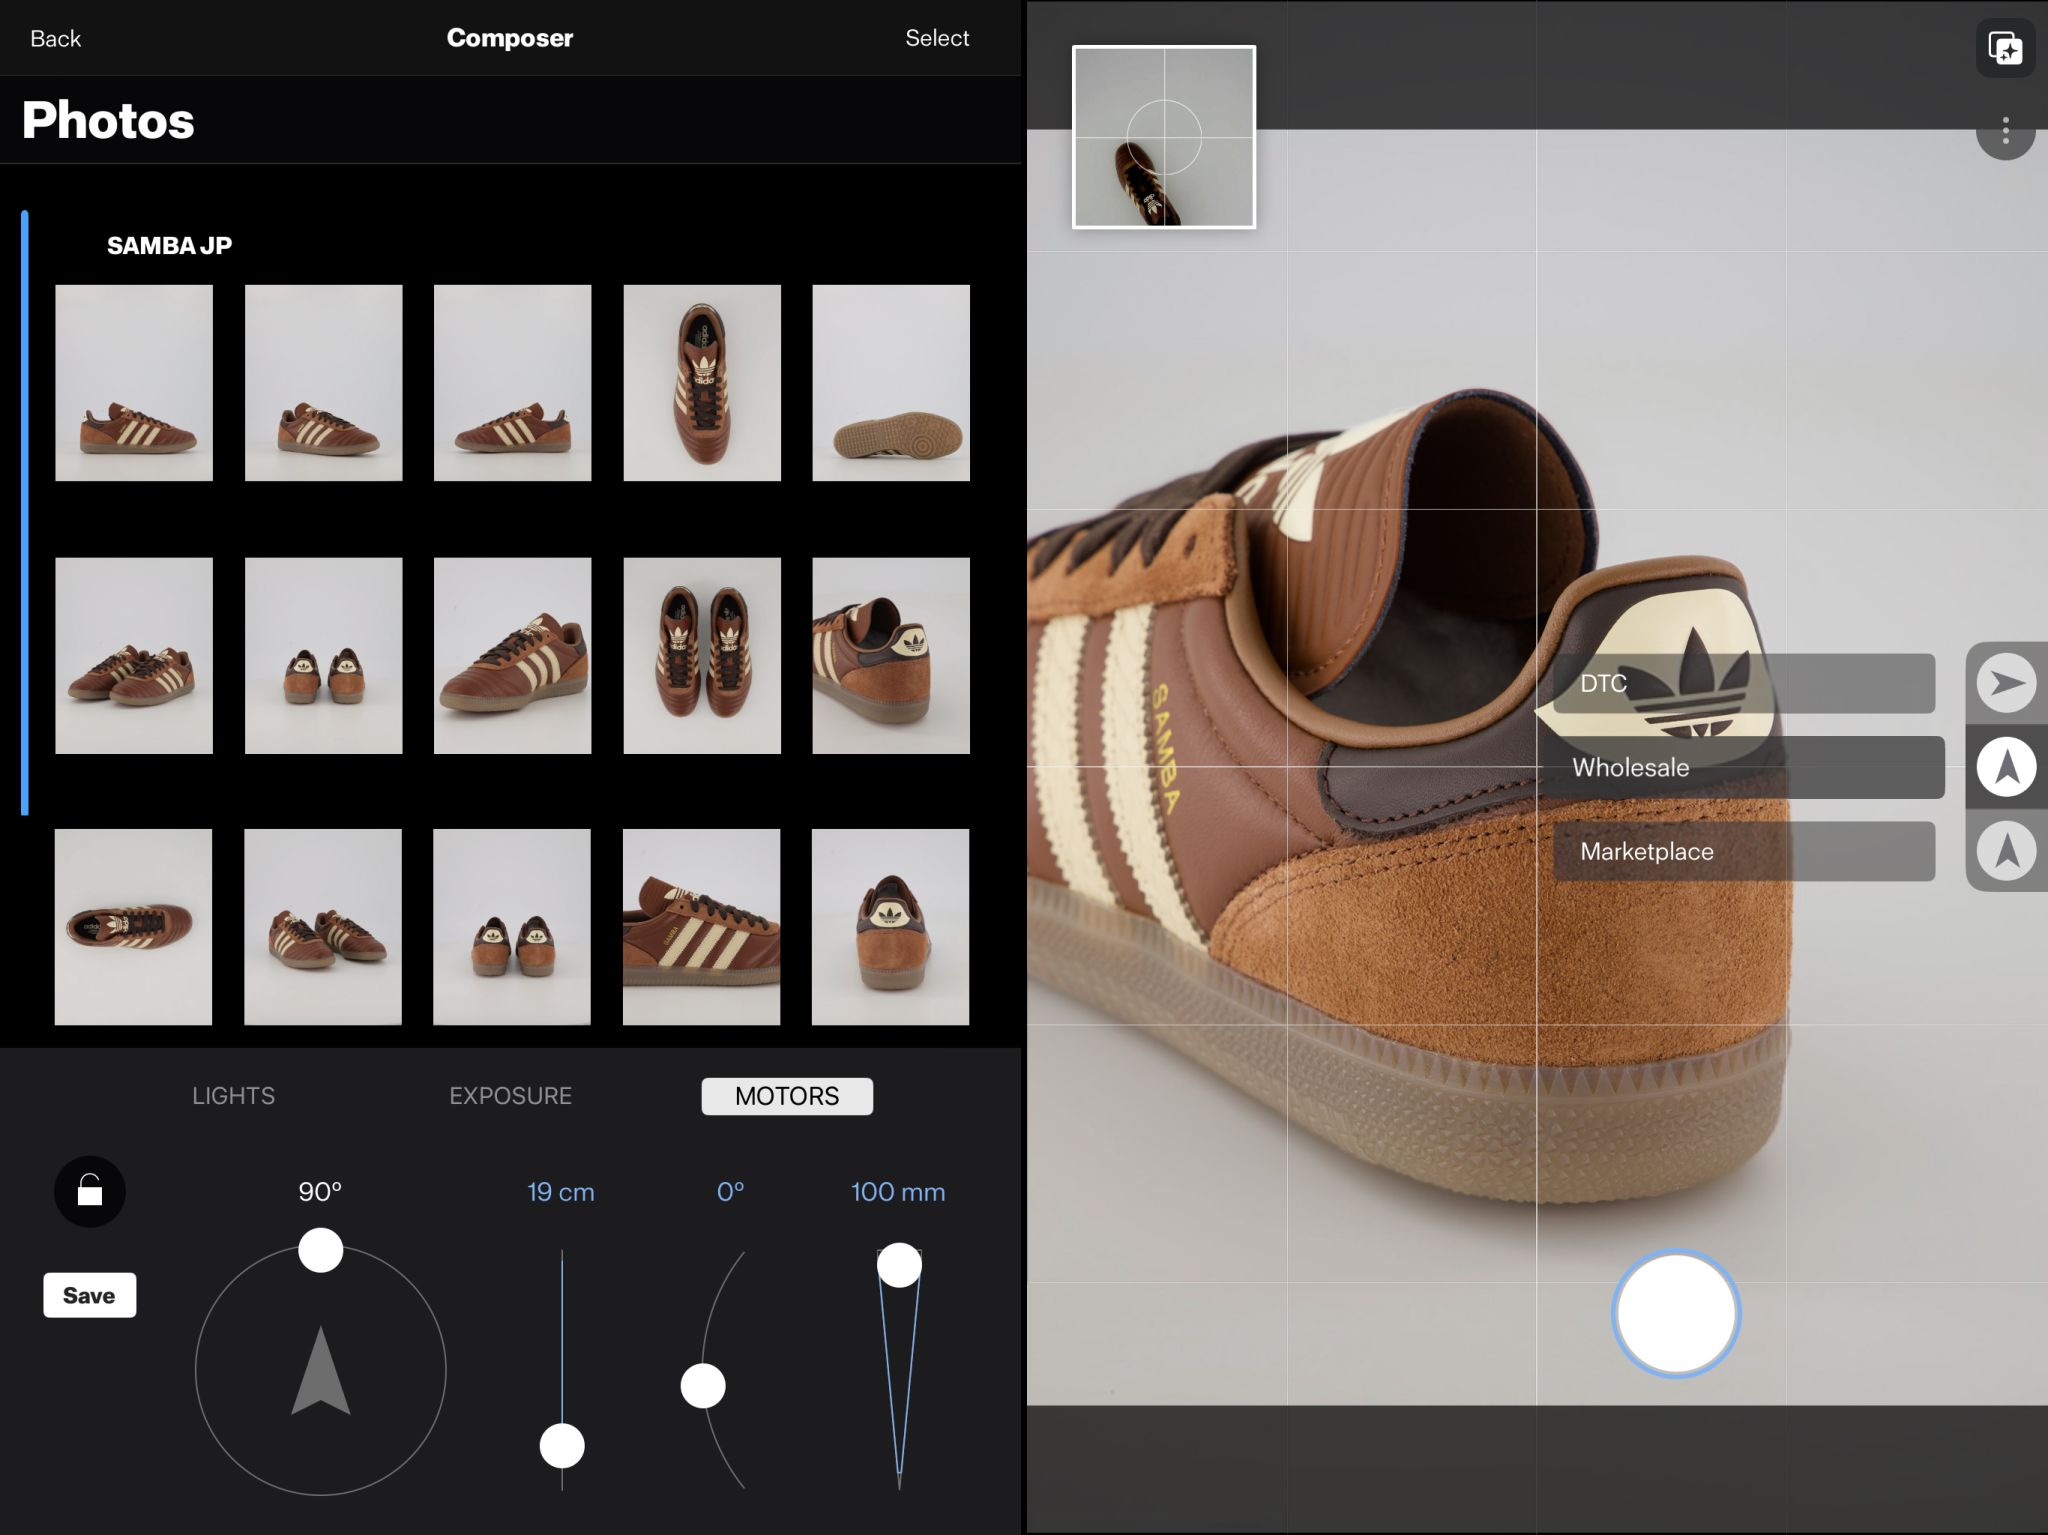
Task: Select the Wholesale preset arrow icon
Action: 2005,767
